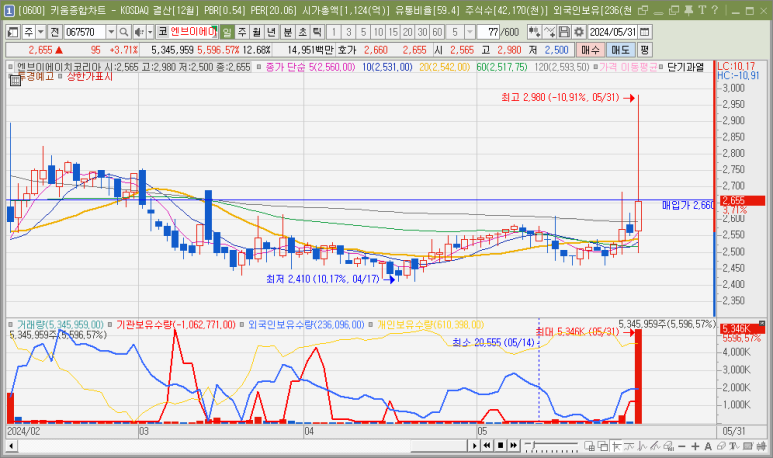This screenshot has height=458, width=773.
Task: Click the 평 button
Action: (x=644, y=50)
